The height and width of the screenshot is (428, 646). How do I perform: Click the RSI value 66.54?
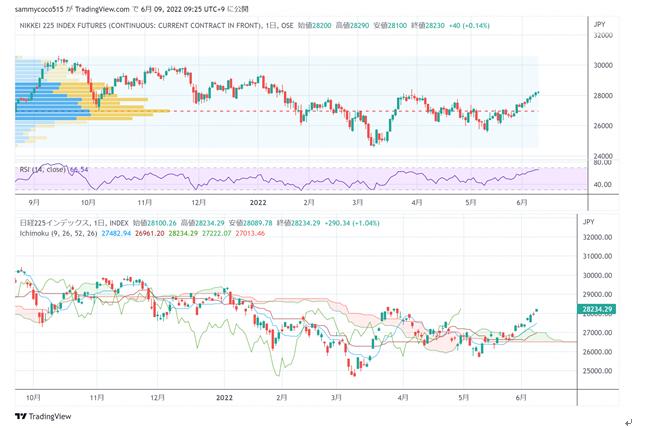point(79,169)
